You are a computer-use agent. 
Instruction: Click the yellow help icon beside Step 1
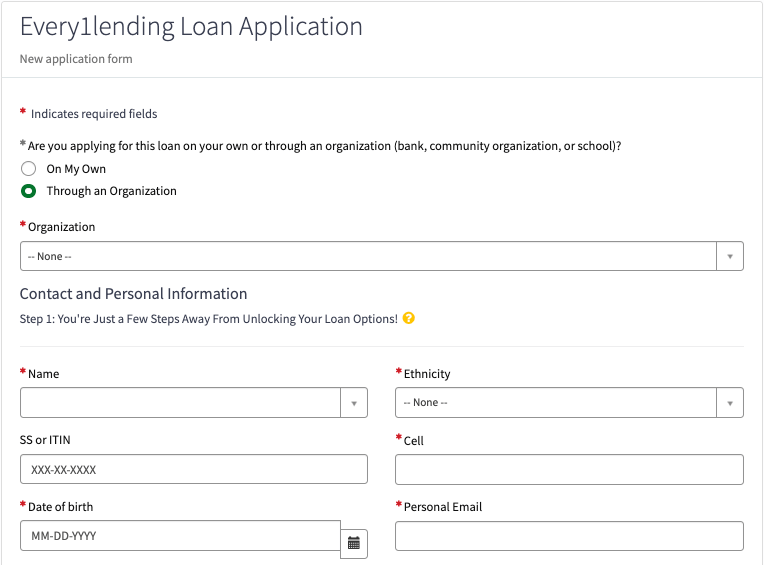click(x=409, y=319)
